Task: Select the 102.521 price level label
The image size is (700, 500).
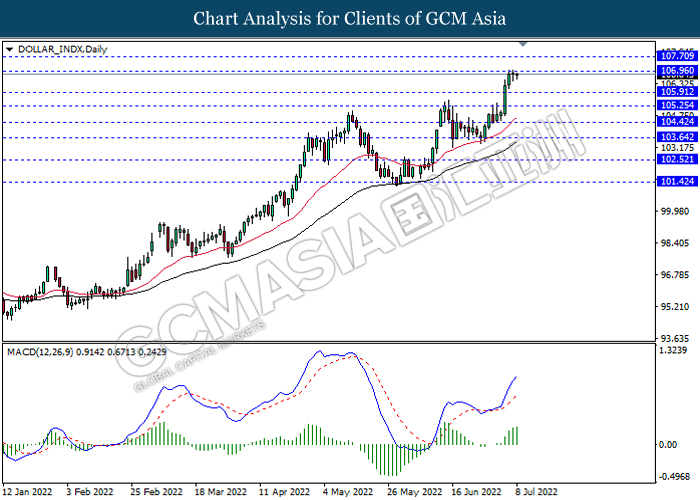Action: click(x=677, y=159)
